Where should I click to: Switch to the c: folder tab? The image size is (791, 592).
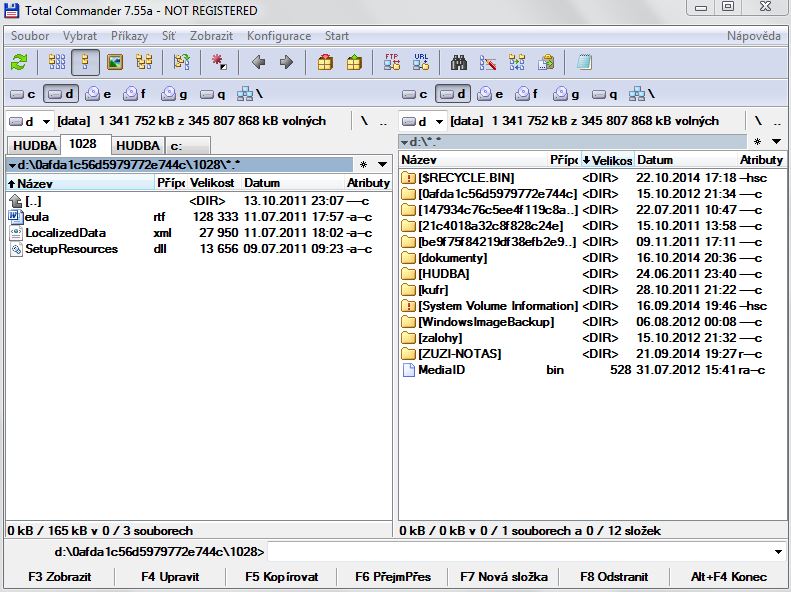(188, 146)
